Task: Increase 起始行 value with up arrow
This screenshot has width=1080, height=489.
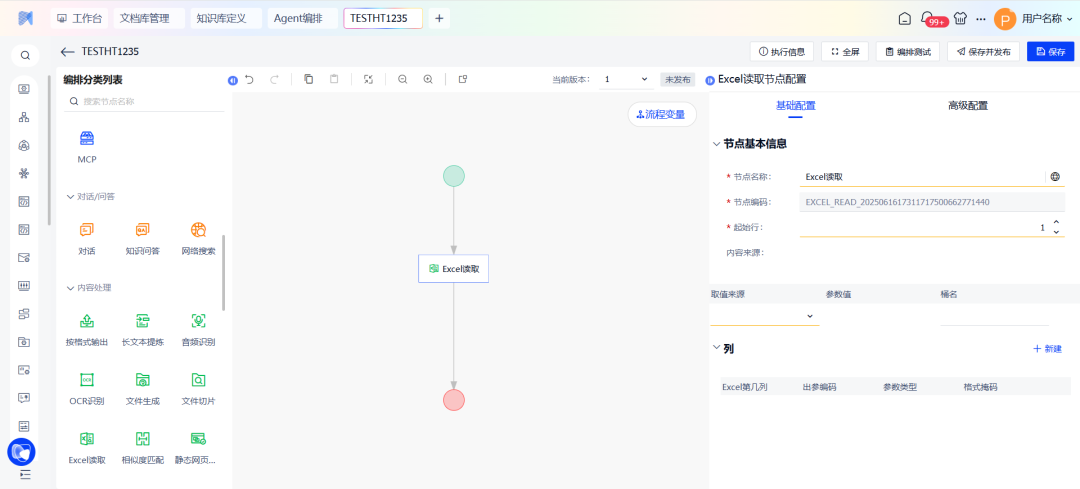Action: pos(1056,223)
